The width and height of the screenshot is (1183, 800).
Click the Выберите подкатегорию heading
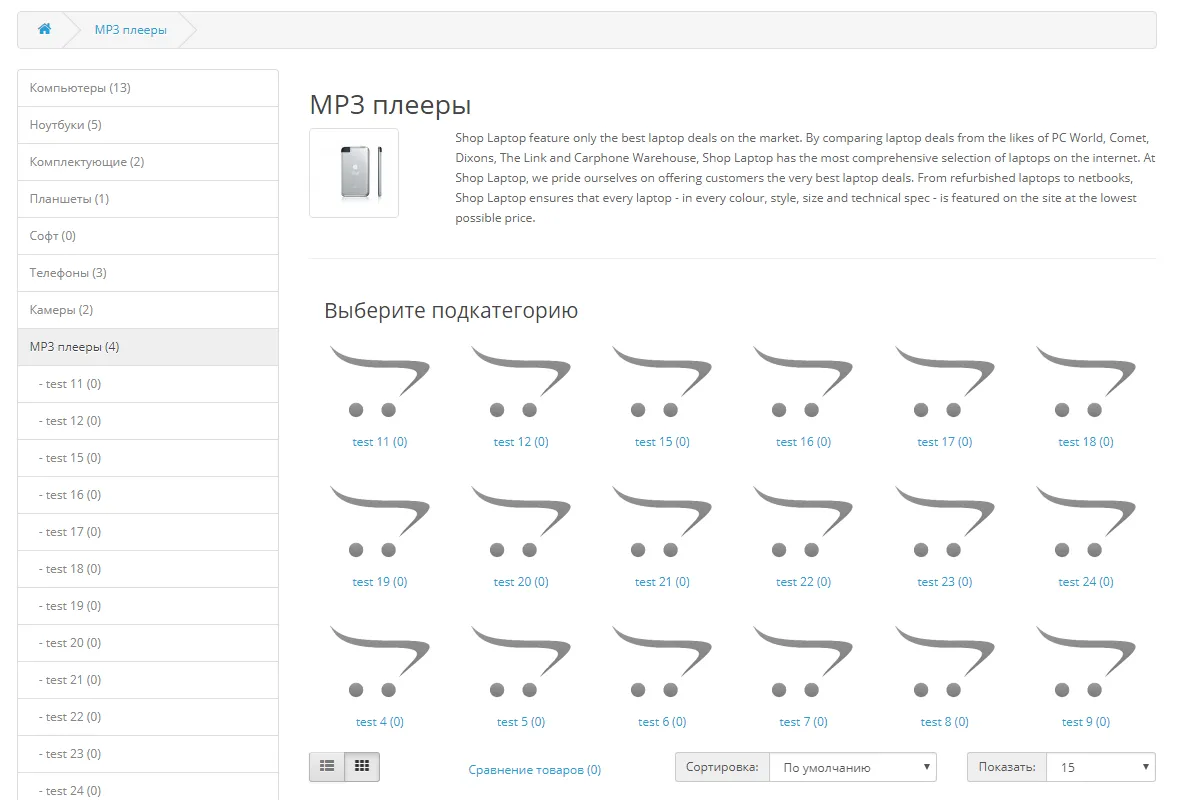pyautogui.click(x=450, y=310)
